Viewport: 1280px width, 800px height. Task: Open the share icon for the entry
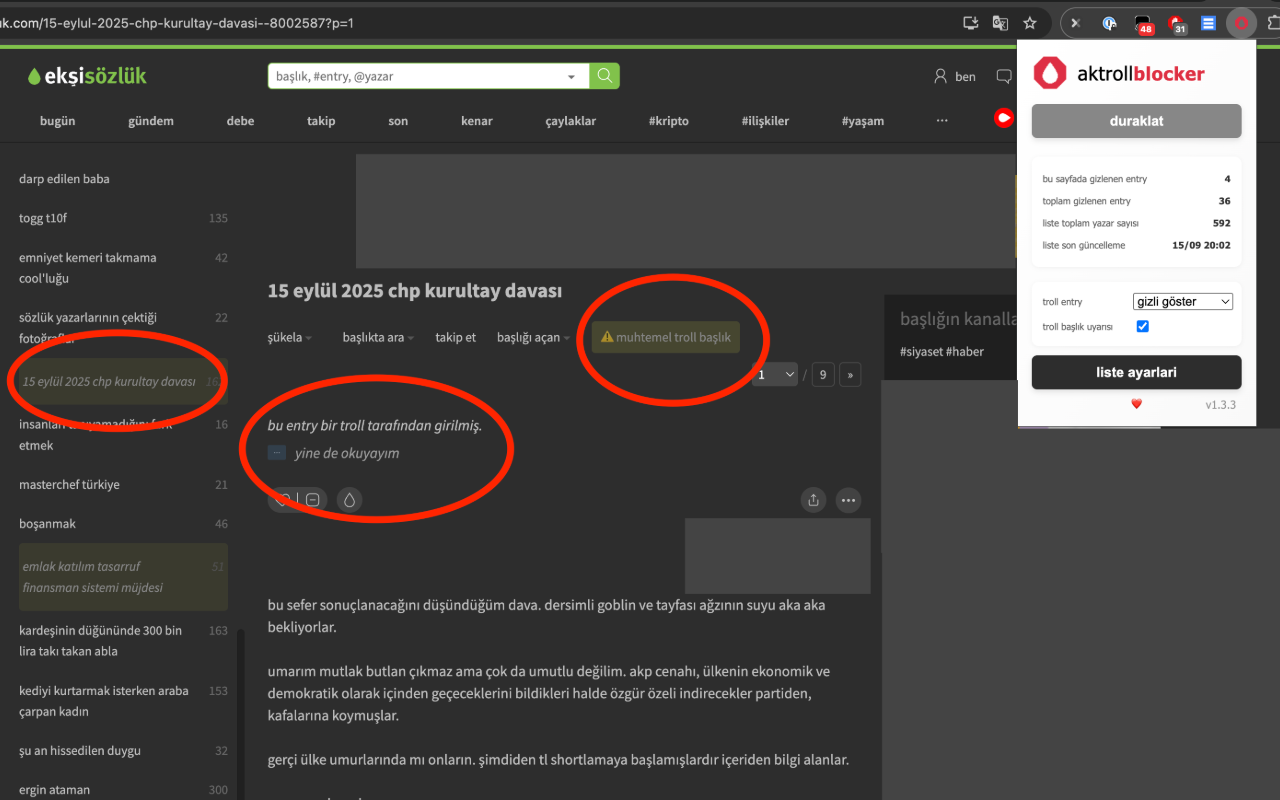click(813, 500)
